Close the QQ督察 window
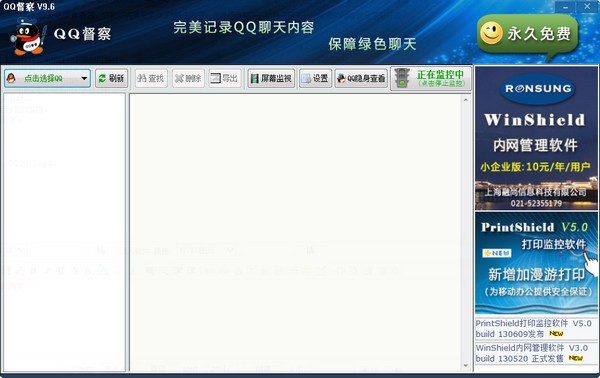Viewport: 600px width, 378px height. [587, 7]
